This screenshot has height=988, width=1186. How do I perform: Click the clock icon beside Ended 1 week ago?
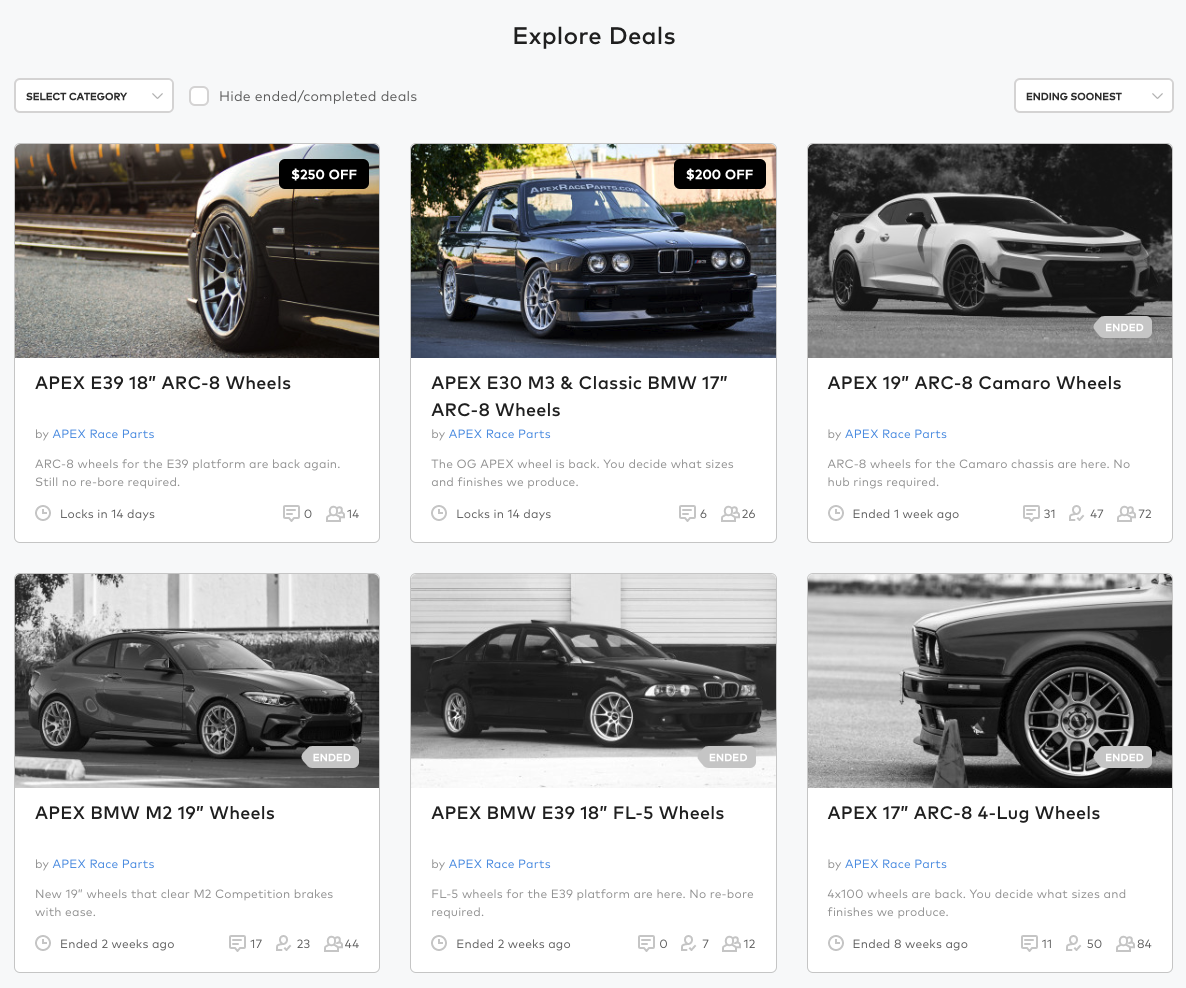tap(835, 513)
